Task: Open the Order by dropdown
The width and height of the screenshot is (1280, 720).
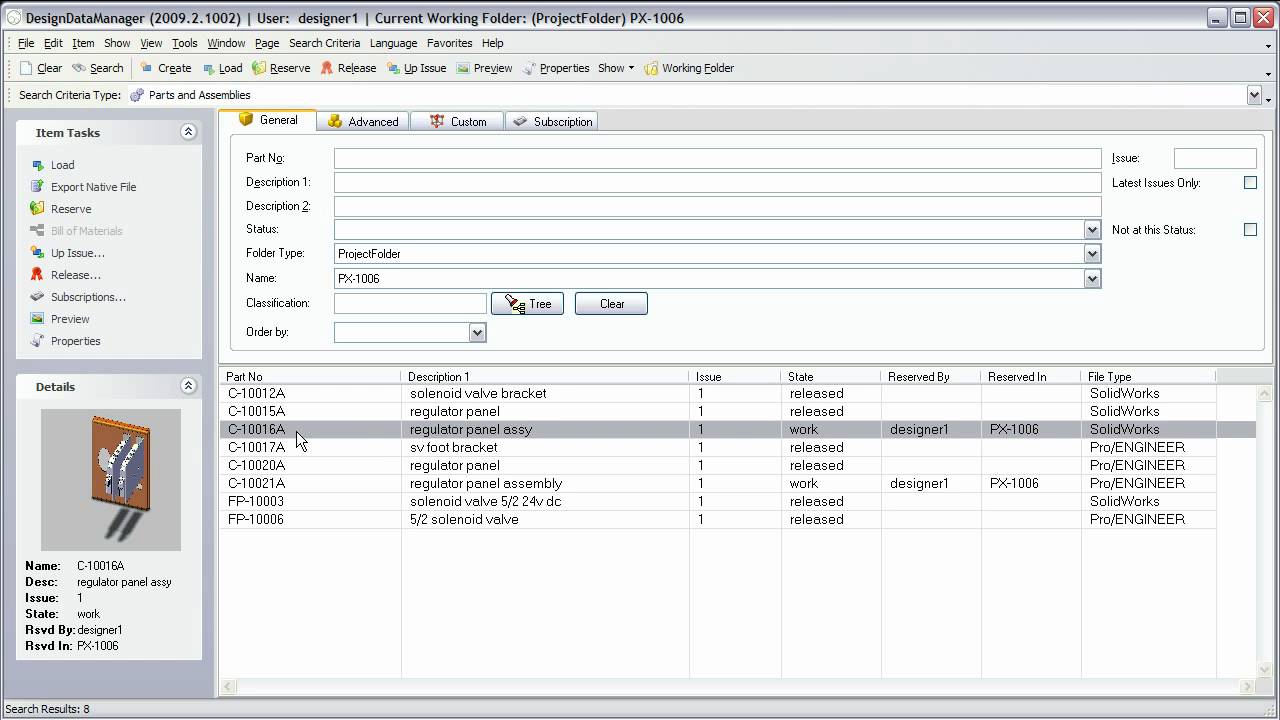Action: coord(477,333)
